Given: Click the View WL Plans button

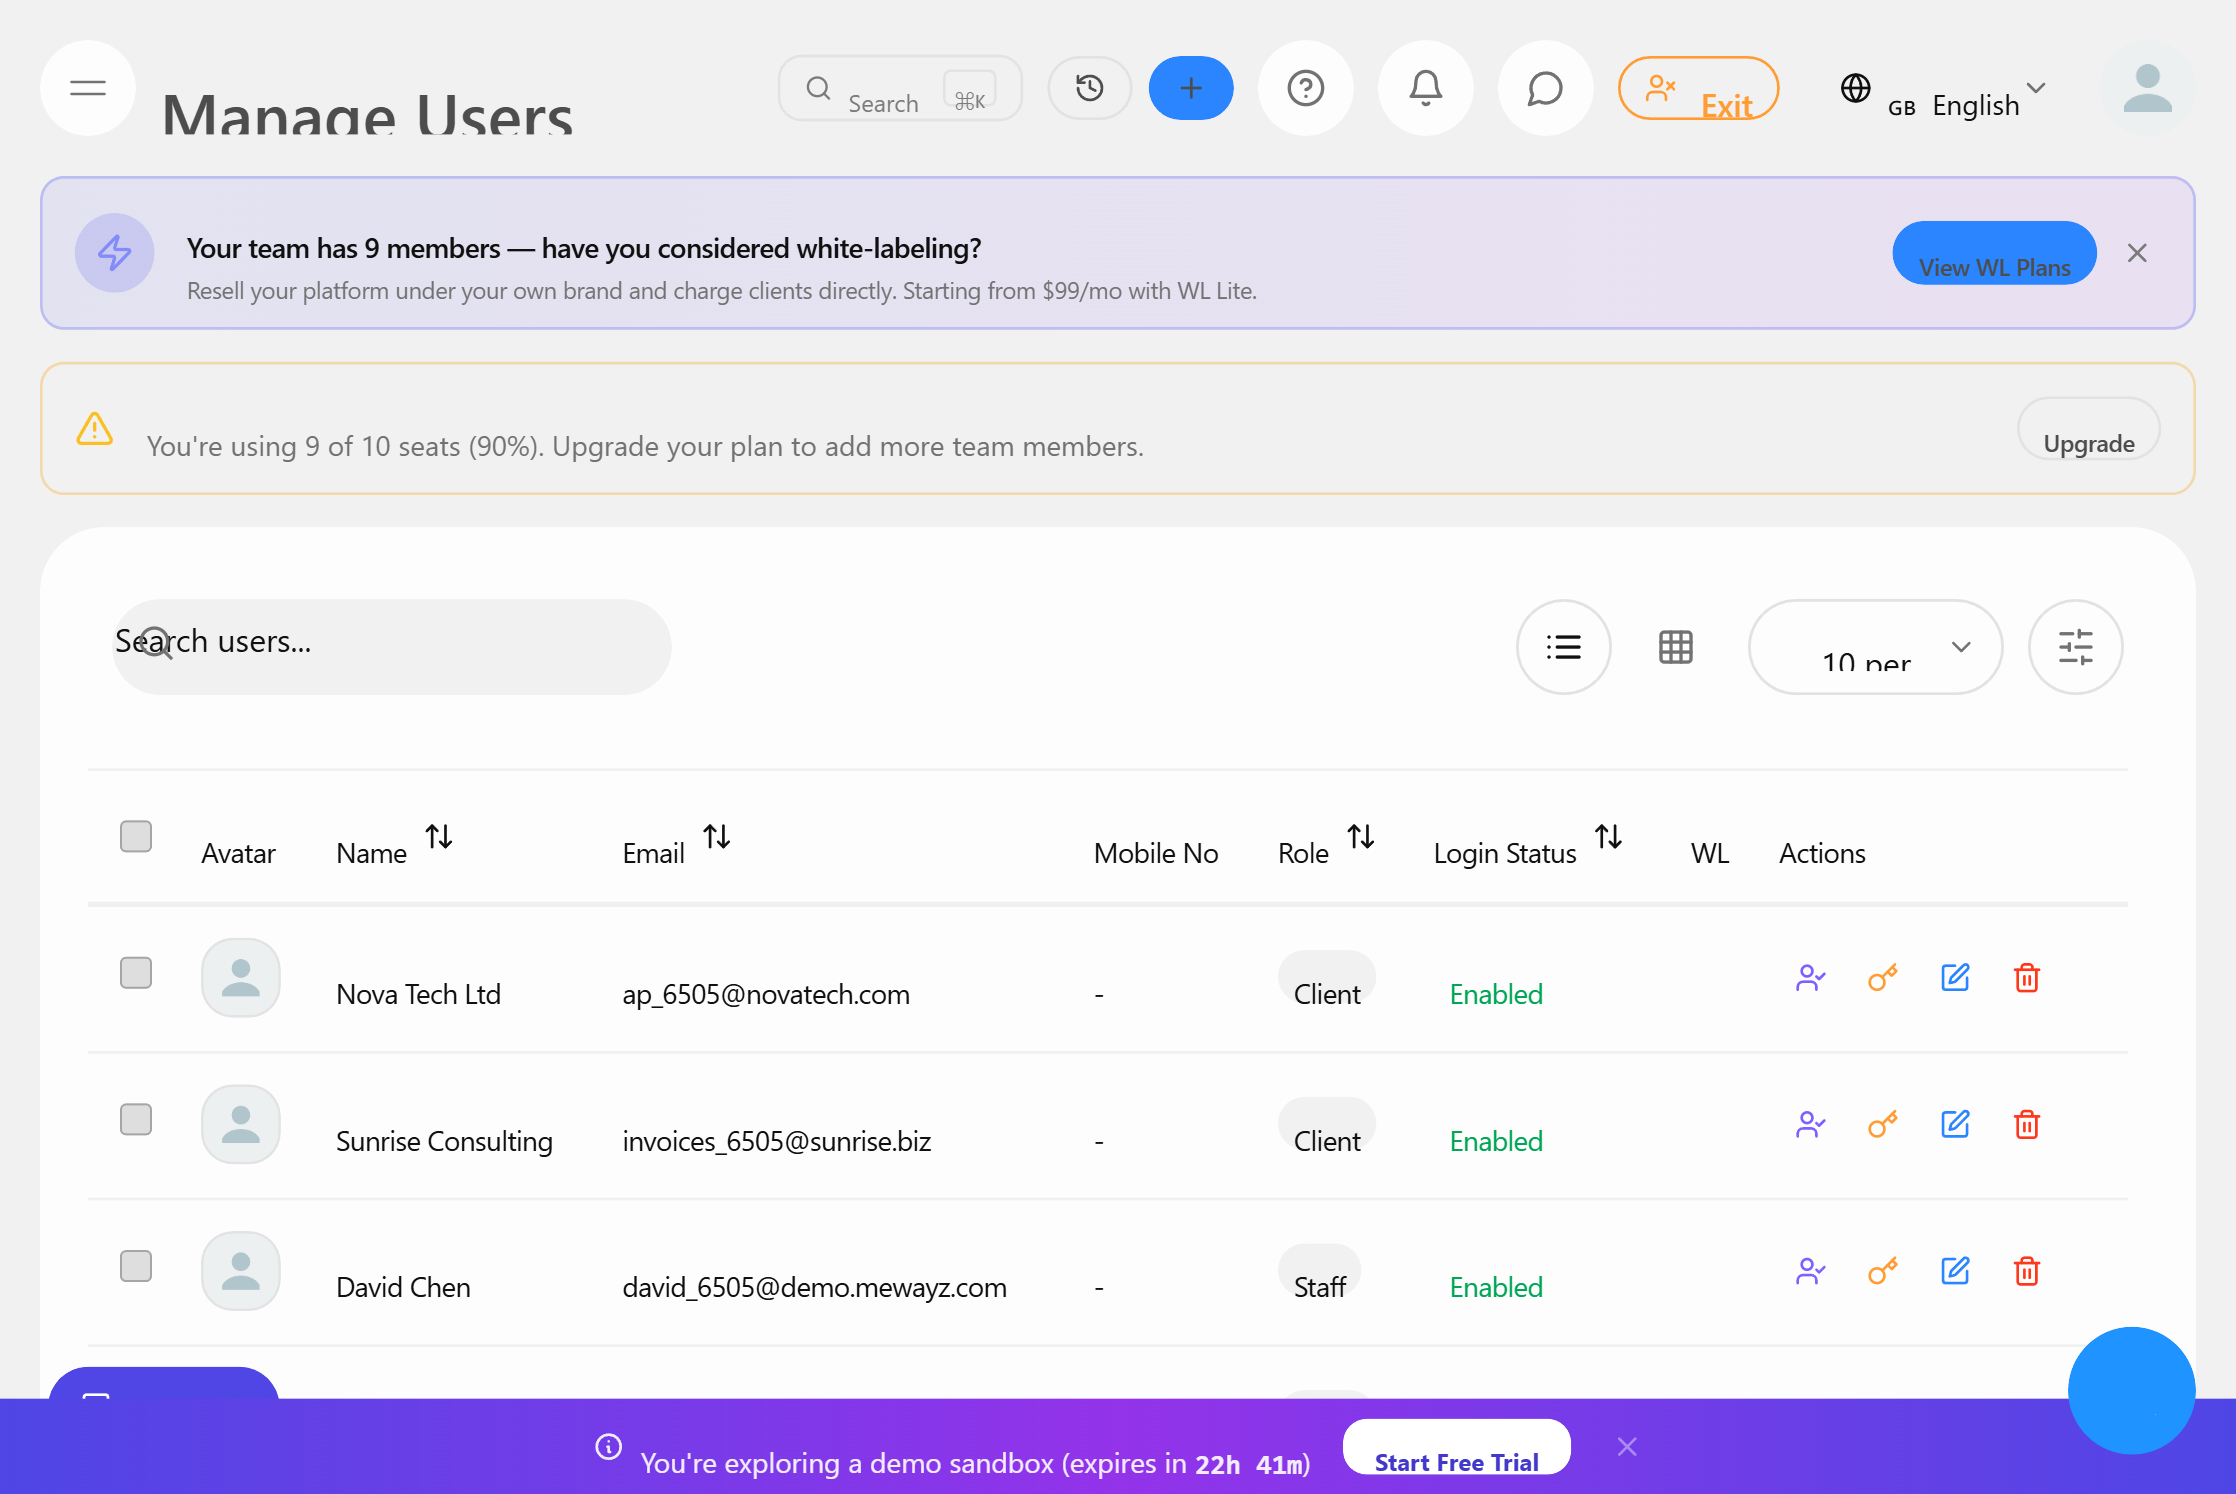Looking at the screenshot, I should pos(1994,253).
